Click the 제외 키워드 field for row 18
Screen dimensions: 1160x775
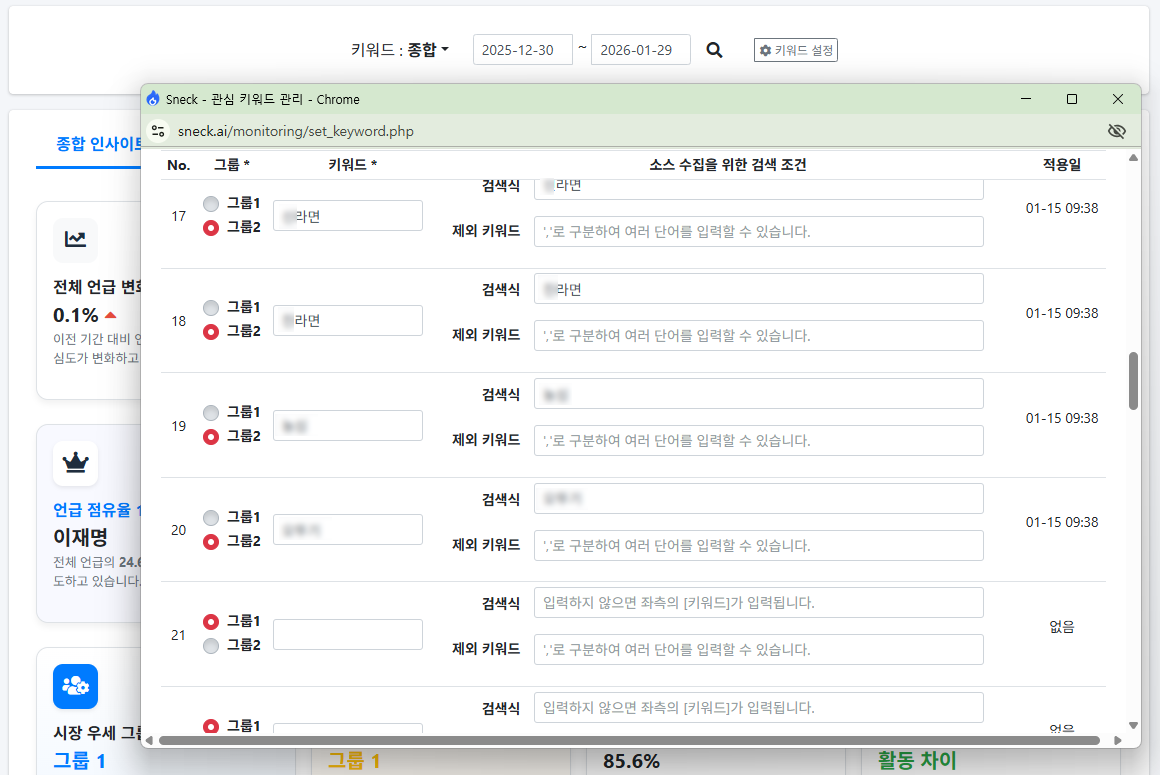pos(758,336)
